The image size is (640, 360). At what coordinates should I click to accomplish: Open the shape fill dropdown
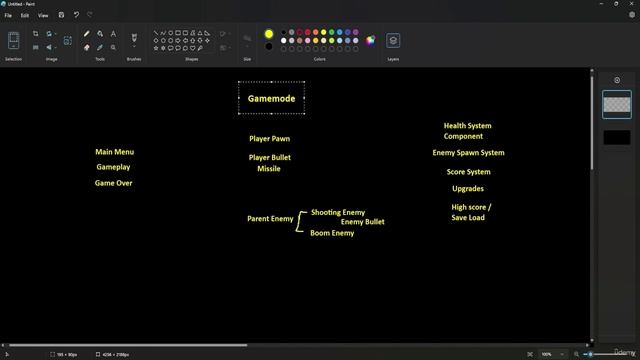point(224,48)
